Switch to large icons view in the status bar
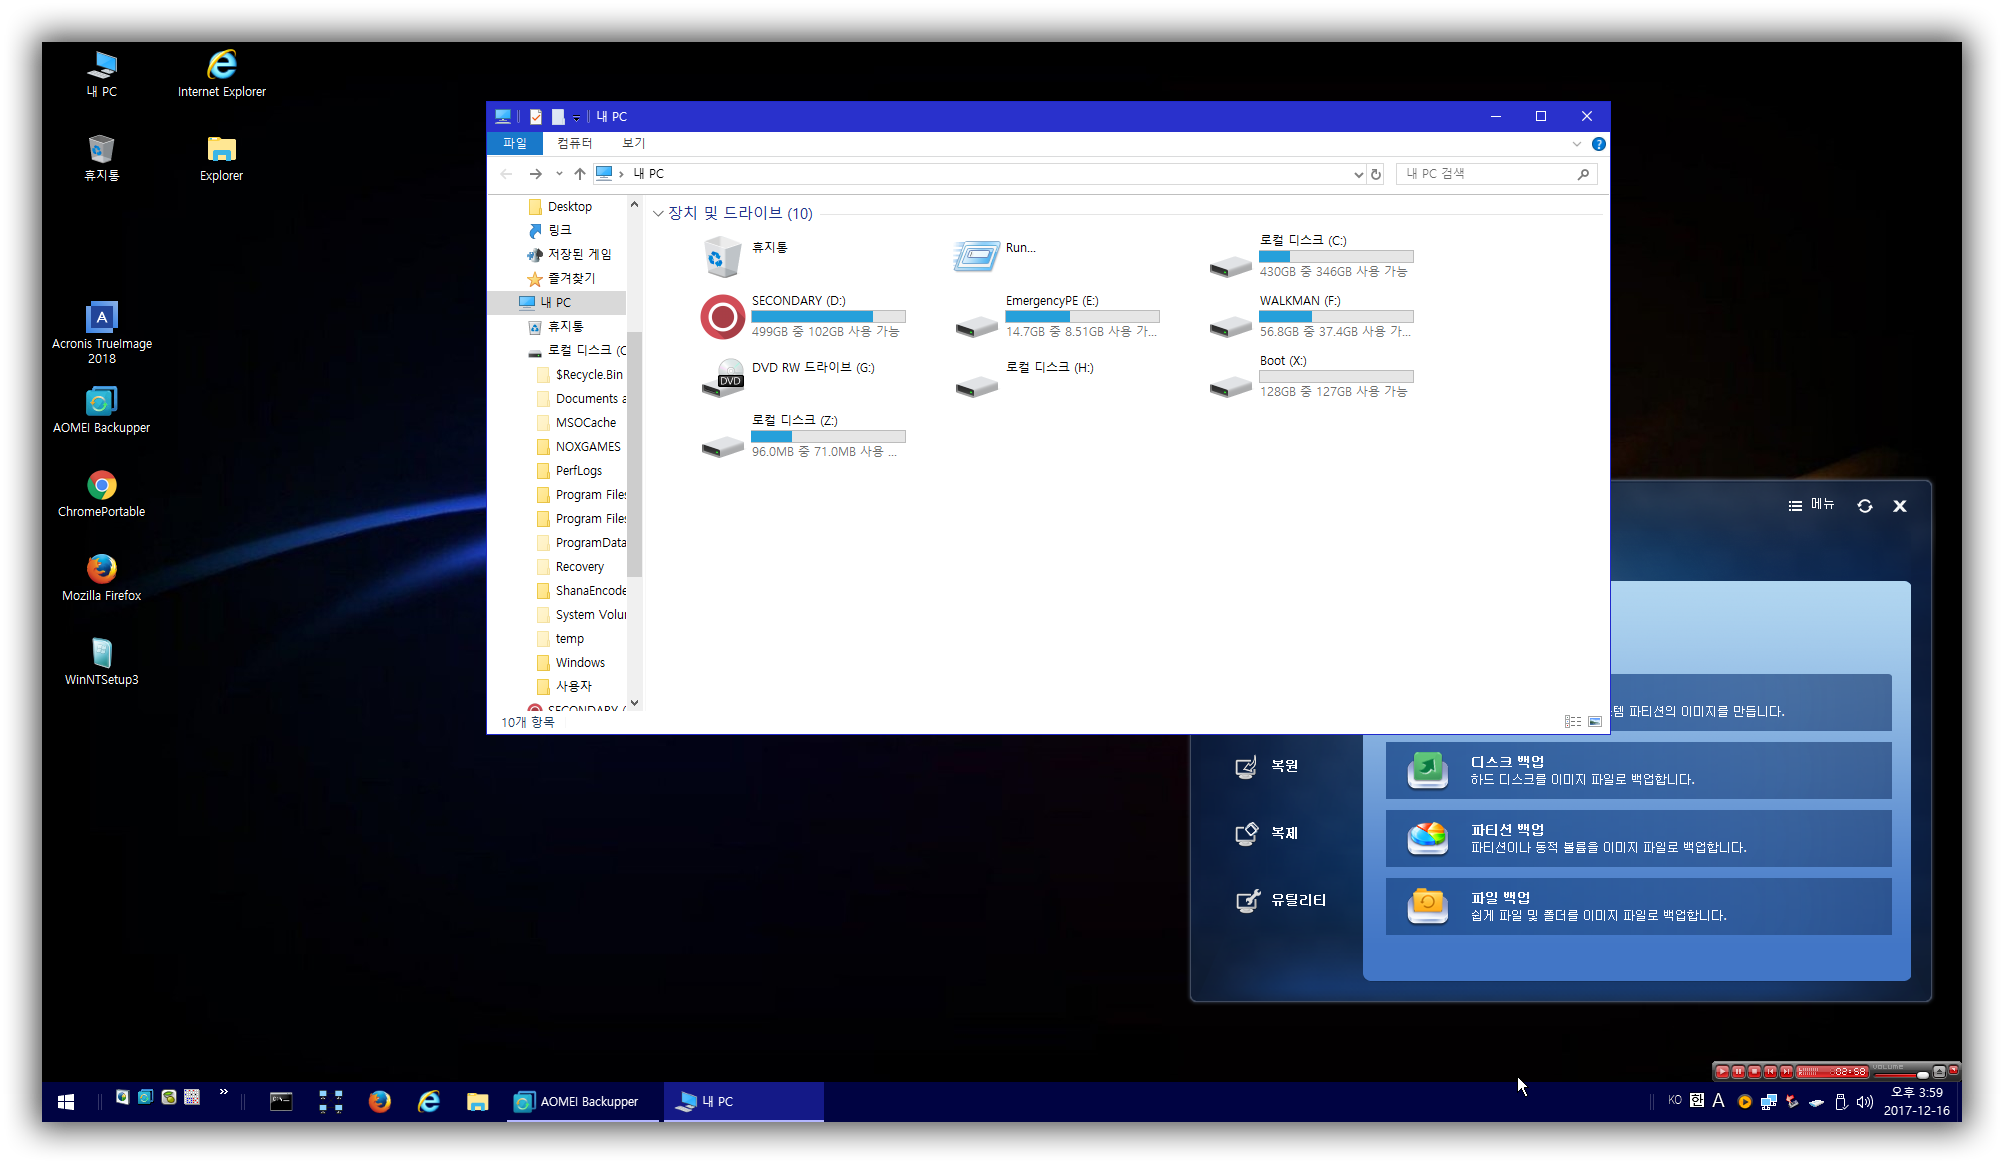Viewport: 2004px width, 1164px height. pyautogui.click(x=1595, y=721)
